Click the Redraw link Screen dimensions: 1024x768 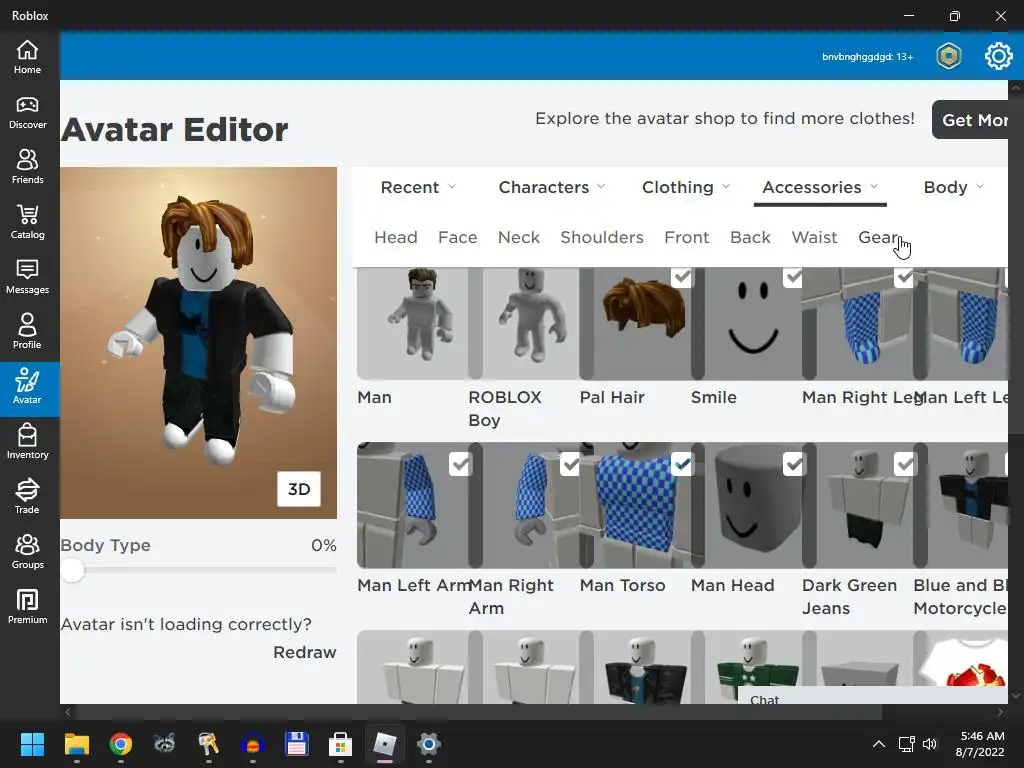[304, 652]
